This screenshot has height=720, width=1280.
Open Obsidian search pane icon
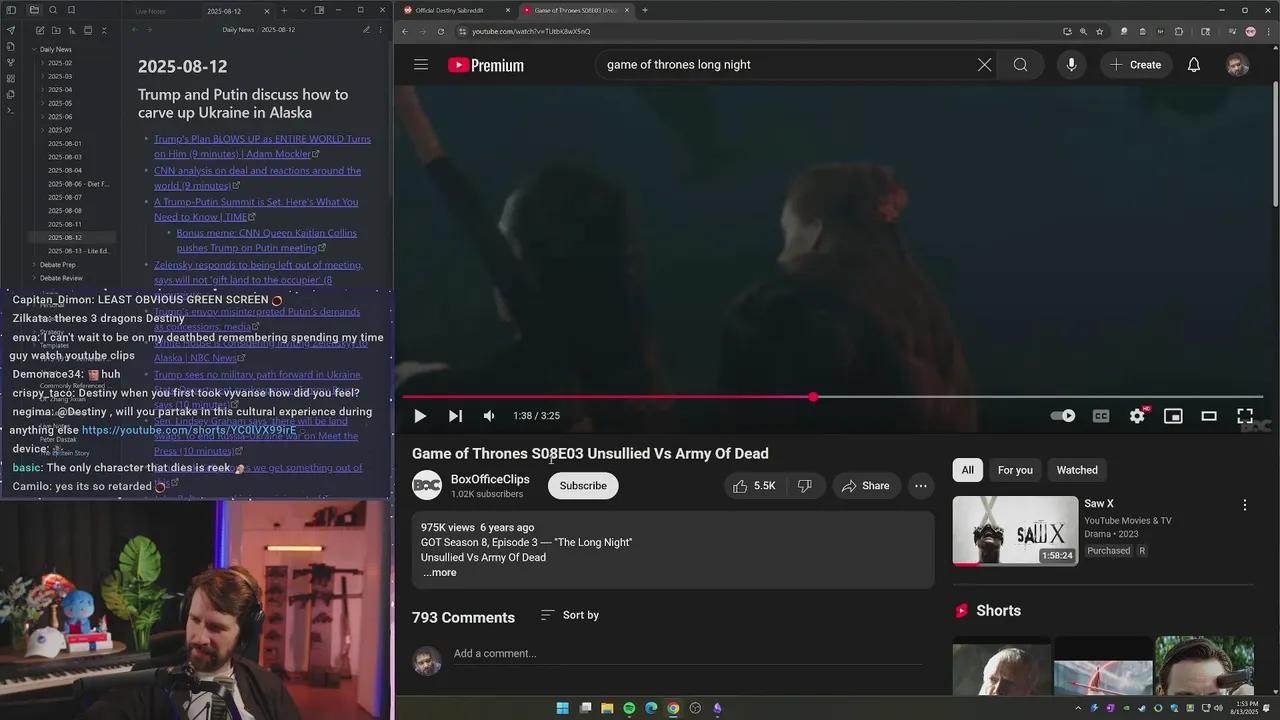[52, 10]
